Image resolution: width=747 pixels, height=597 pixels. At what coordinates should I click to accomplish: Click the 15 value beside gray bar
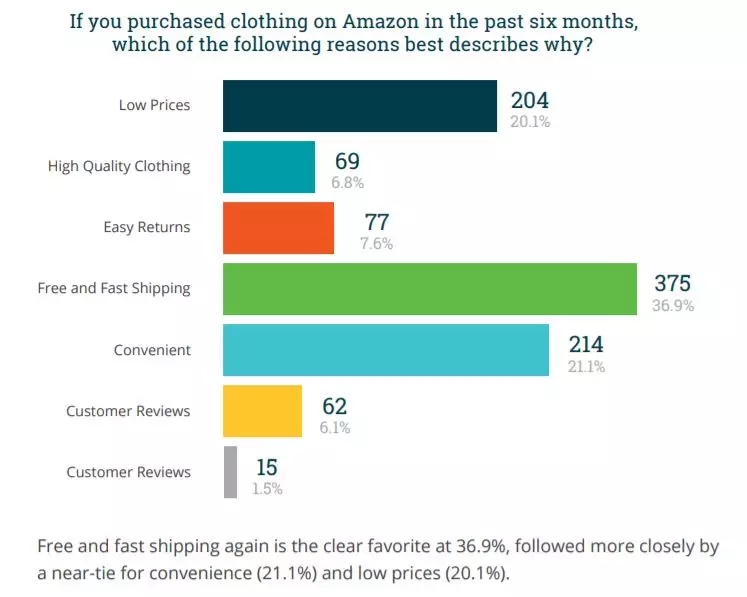267,467
